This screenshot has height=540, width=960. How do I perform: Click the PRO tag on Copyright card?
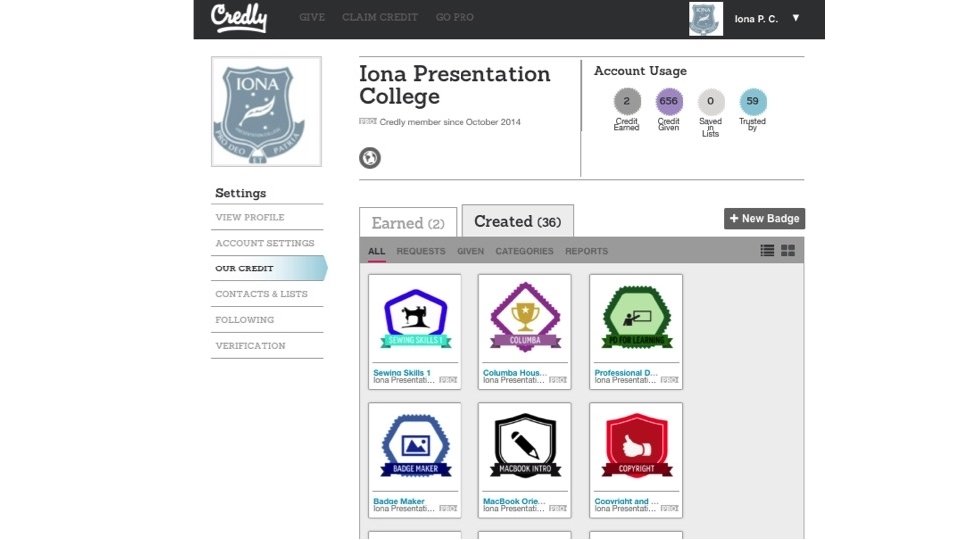pyautogui.click(x=670, y=508)
